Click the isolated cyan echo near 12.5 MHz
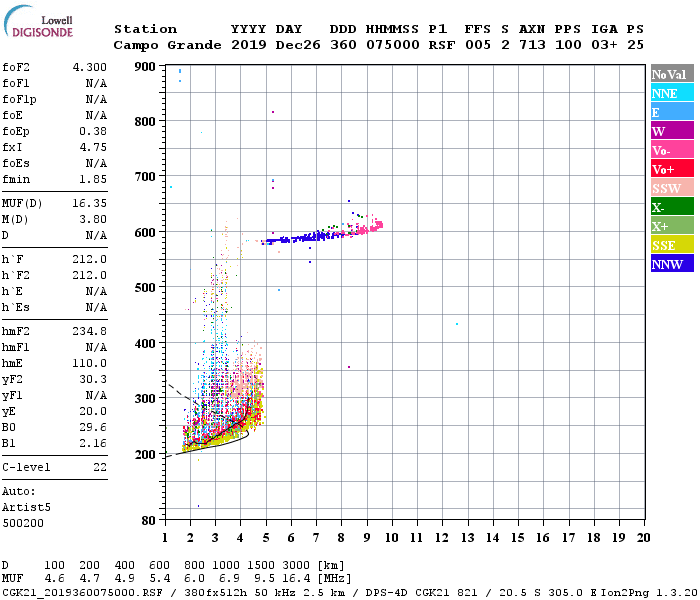 coord(457,324)
